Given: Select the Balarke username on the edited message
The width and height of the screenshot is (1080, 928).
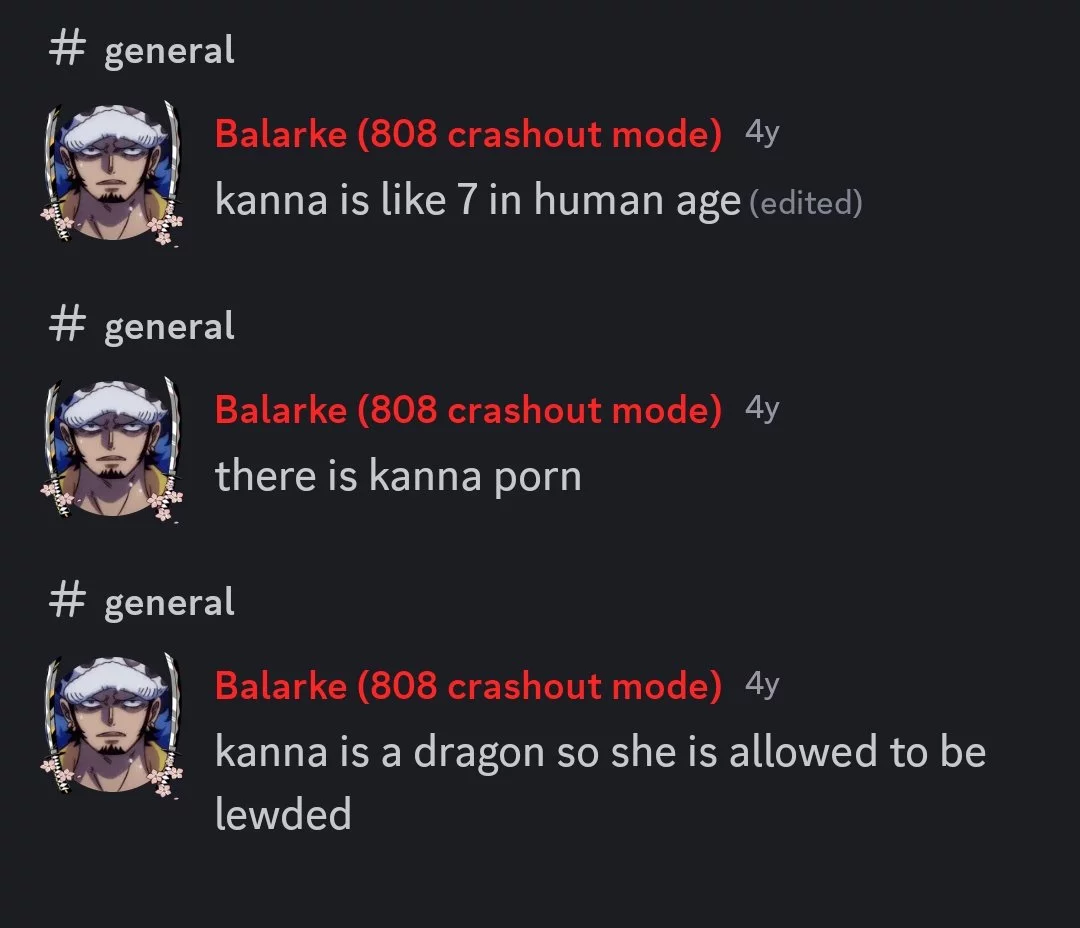Looking at the screenshot, I should point(468,133).
